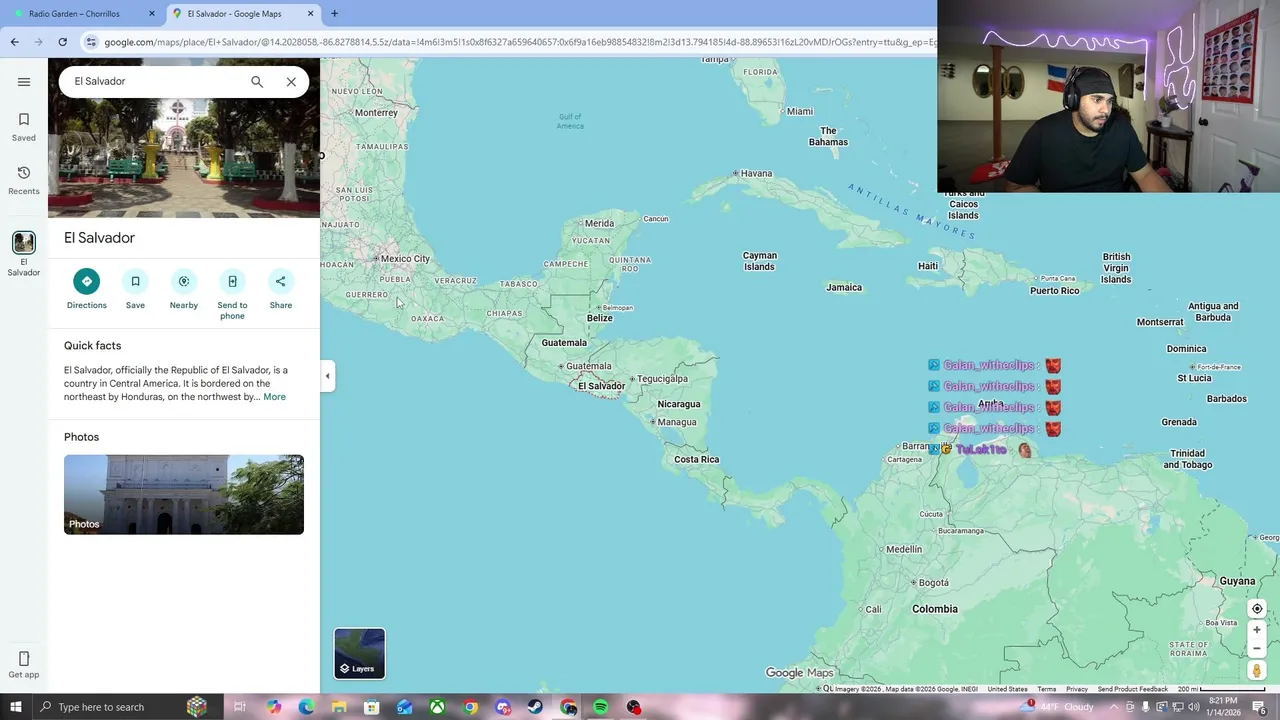Click the Costa Rica label on the map
The width and height of the screenshot is (1280, 720).
pyautogui.click(x=697, y=460)
